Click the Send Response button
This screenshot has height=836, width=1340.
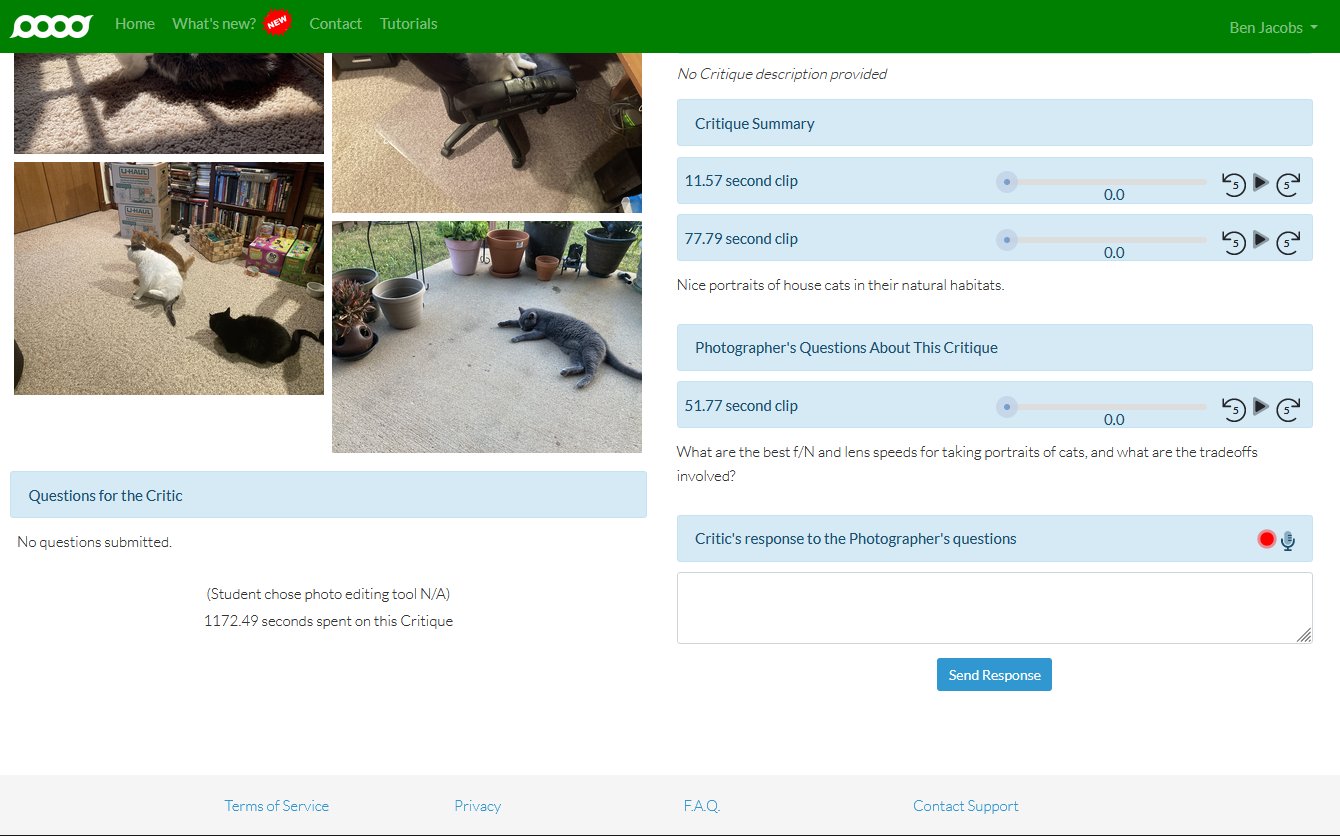[994, 675]
